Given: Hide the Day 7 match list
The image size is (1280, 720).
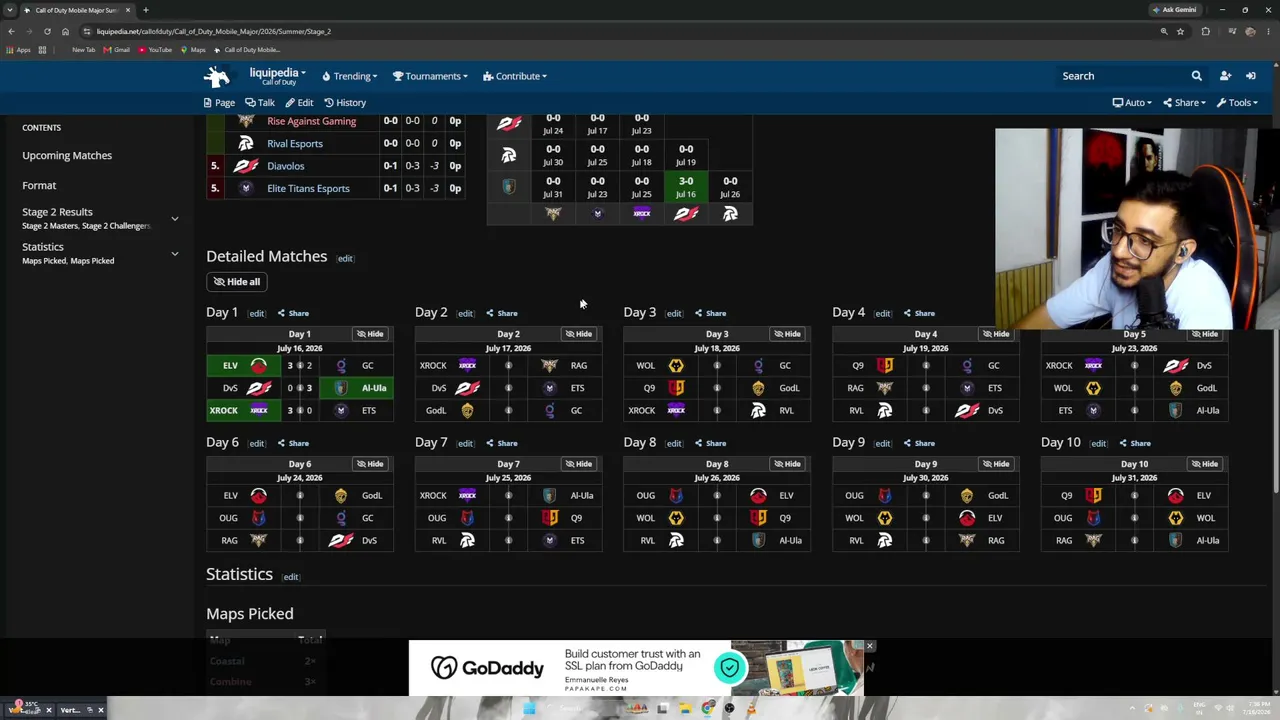Looking at the screenshot, I should click(579, 464).
